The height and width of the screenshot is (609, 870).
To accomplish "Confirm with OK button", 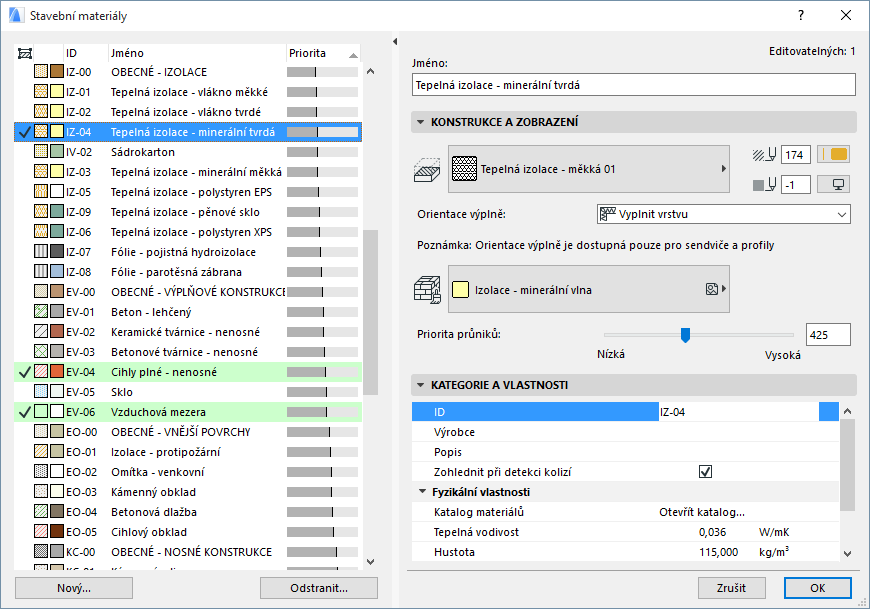I will [817, 588].
